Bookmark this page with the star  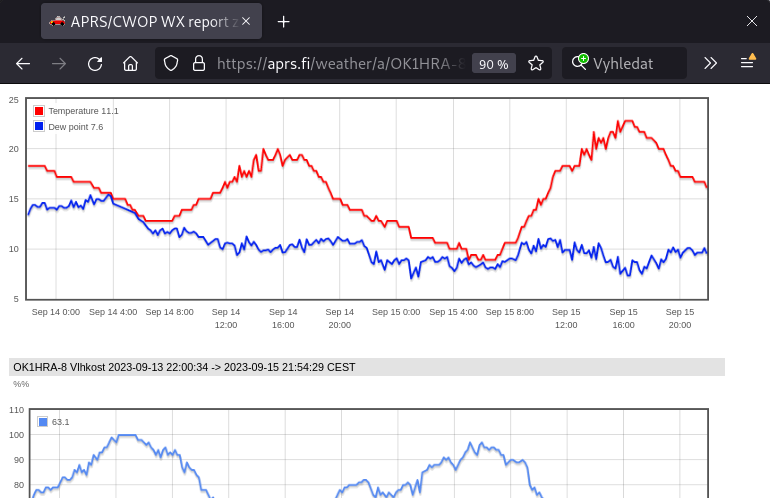(x=536, y=63)
